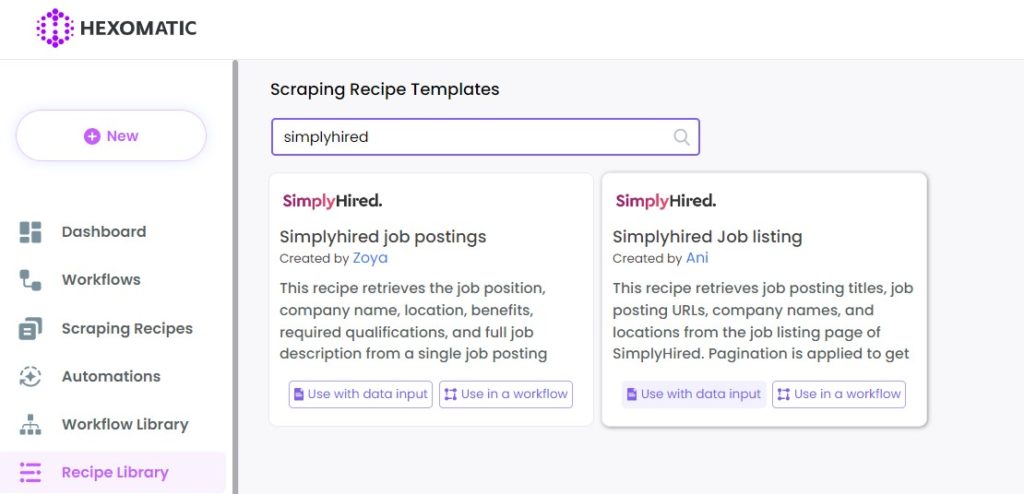
Task: Use job postings recipe in a workflow
Action: click(505, 394)
